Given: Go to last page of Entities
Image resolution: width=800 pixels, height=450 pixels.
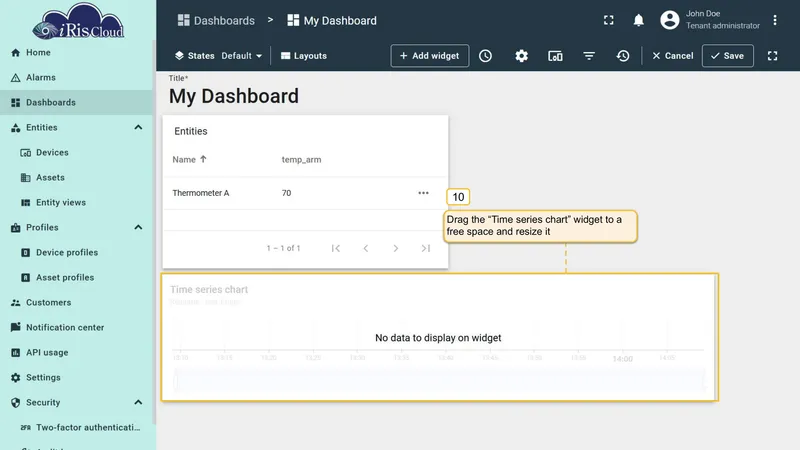Looking at the screenshot, I should click(x=426, y=248).
